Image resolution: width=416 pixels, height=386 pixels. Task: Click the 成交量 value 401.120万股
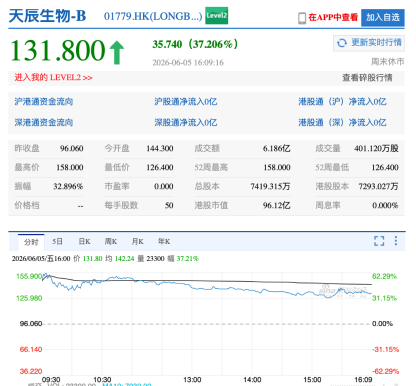(376, 148)
